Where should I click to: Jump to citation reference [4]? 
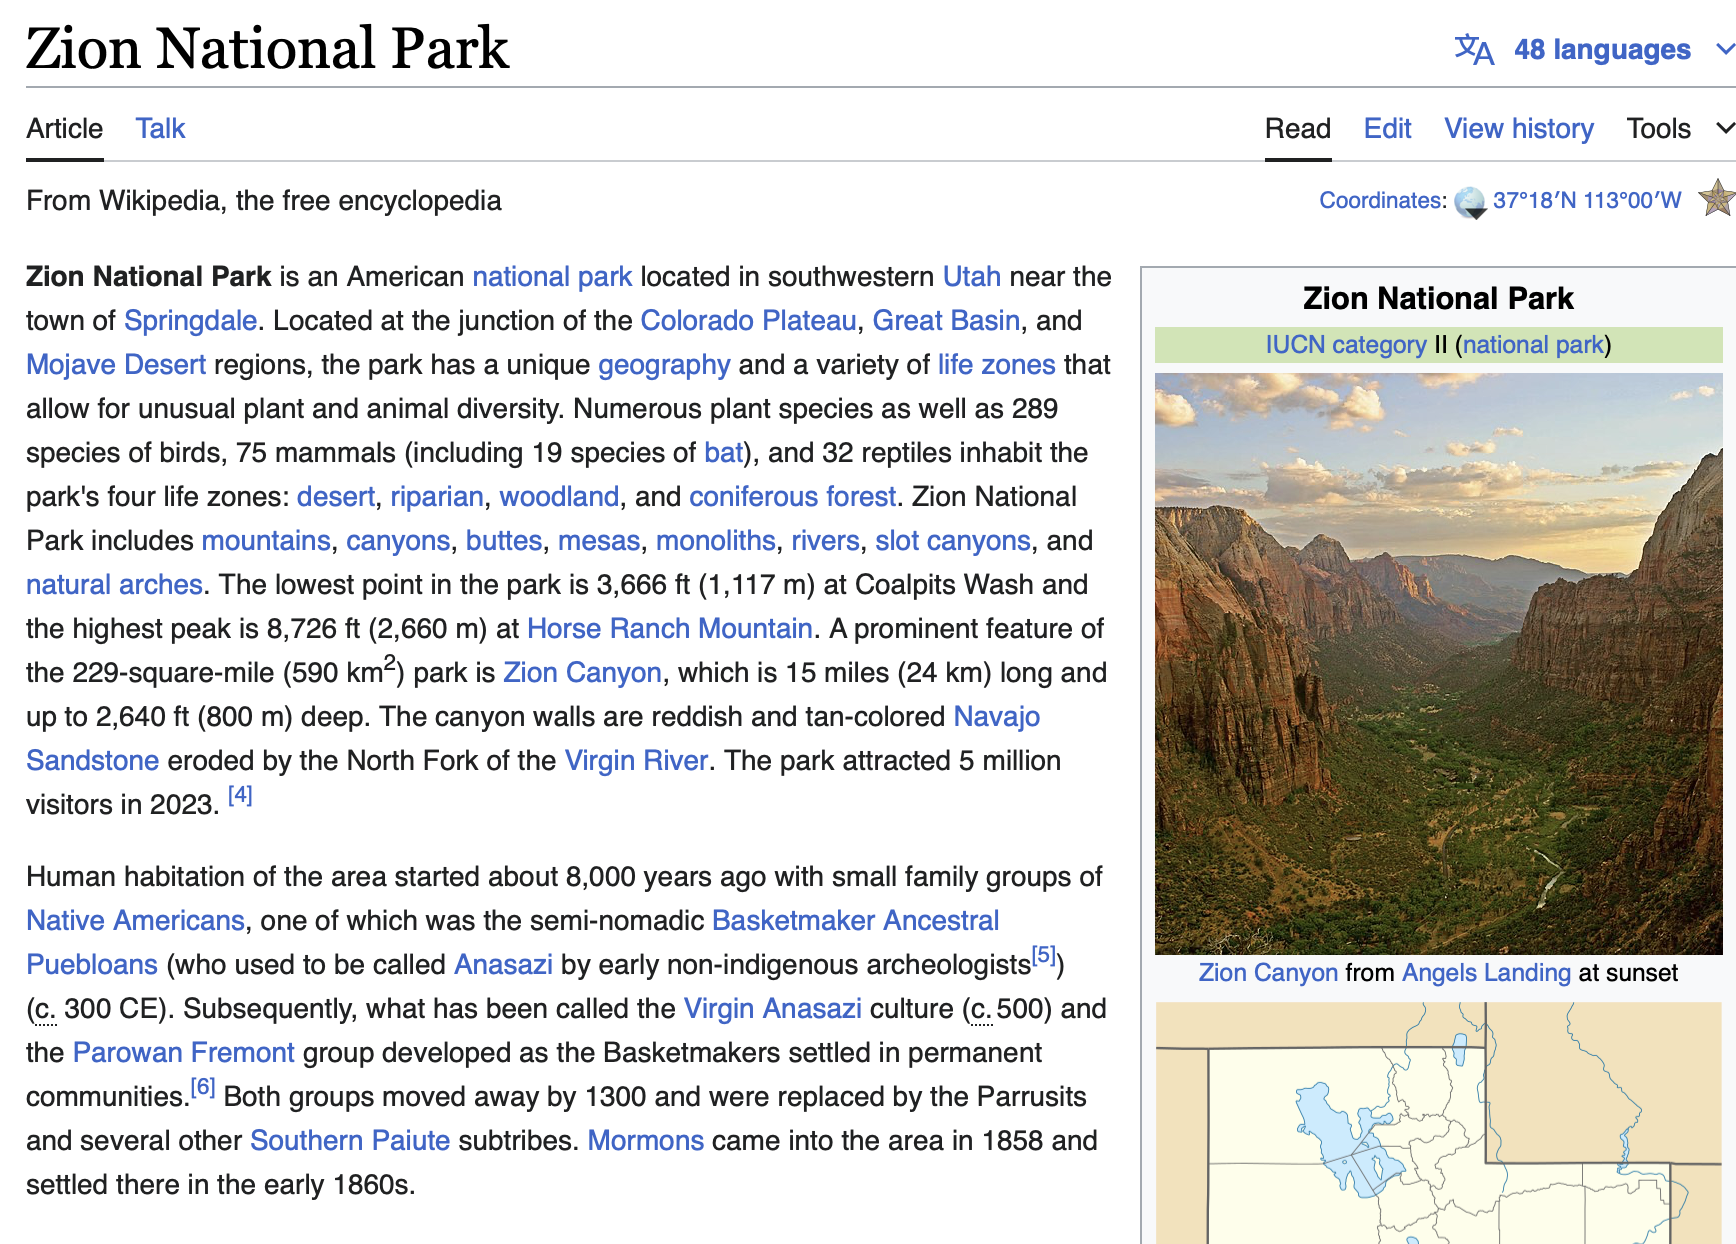pos(240,795)
